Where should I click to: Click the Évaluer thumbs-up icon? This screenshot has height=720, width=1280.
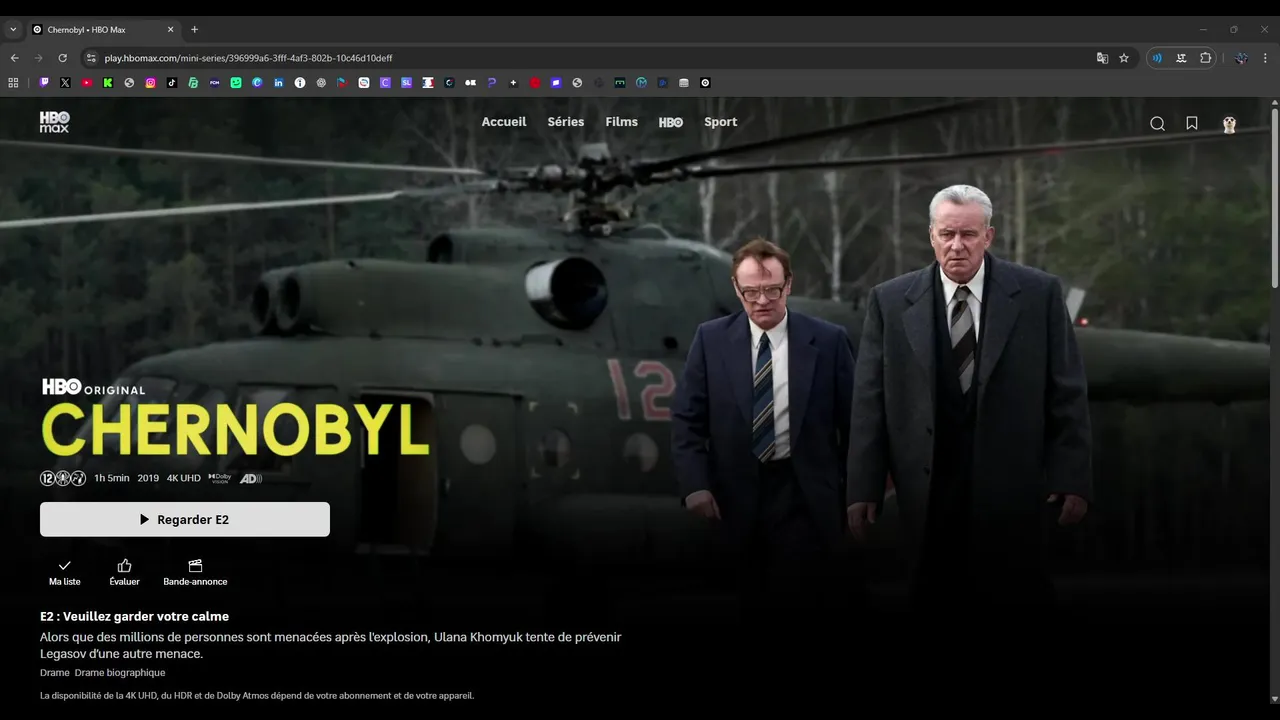coord(124,566)
